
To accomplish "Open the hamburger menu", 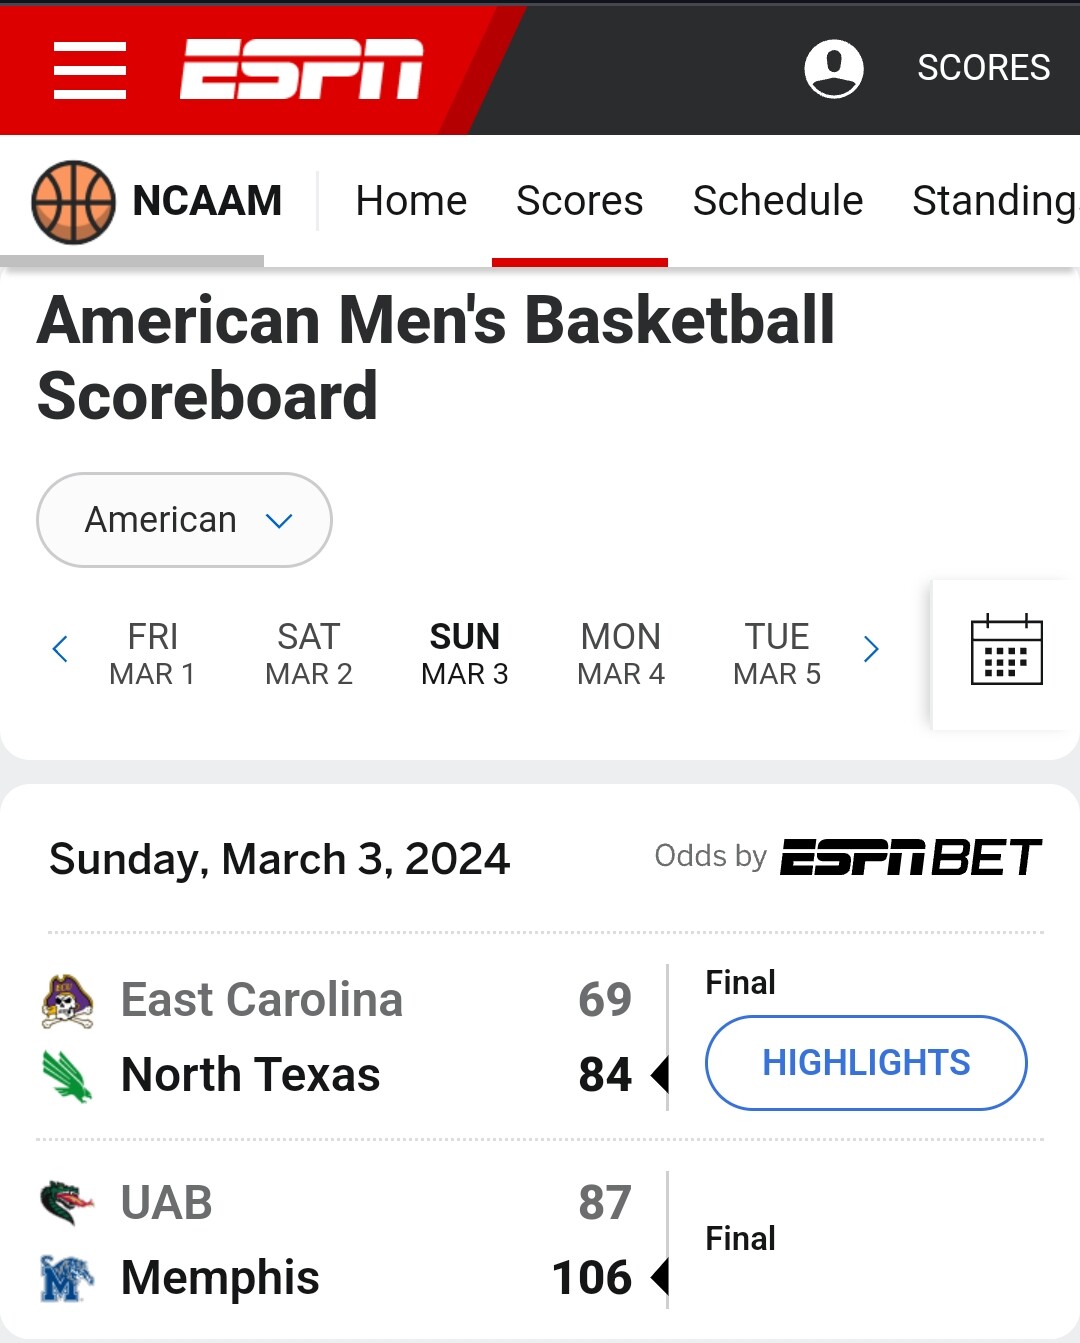I will pyautogui.click(x=90, y=70).
